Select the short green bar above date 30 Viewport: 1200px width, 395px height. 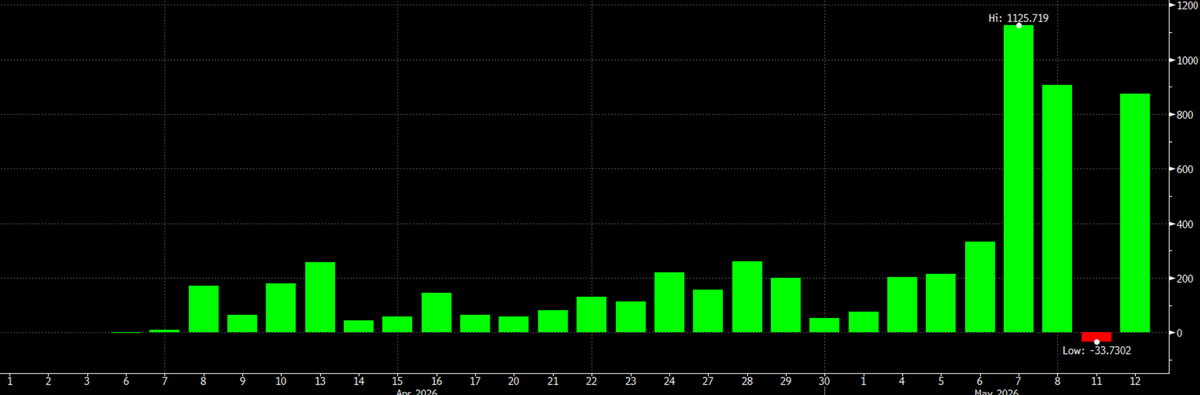pos(825,325)
